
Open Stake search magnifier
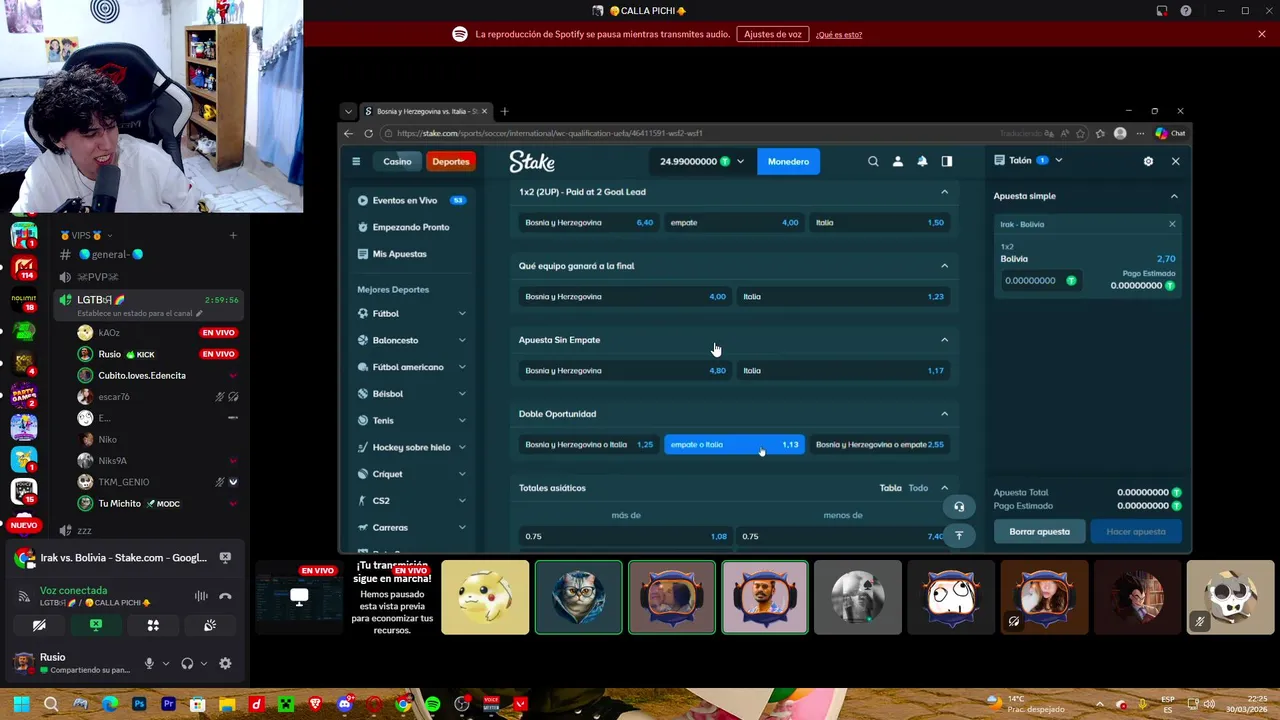pos(873,161)
